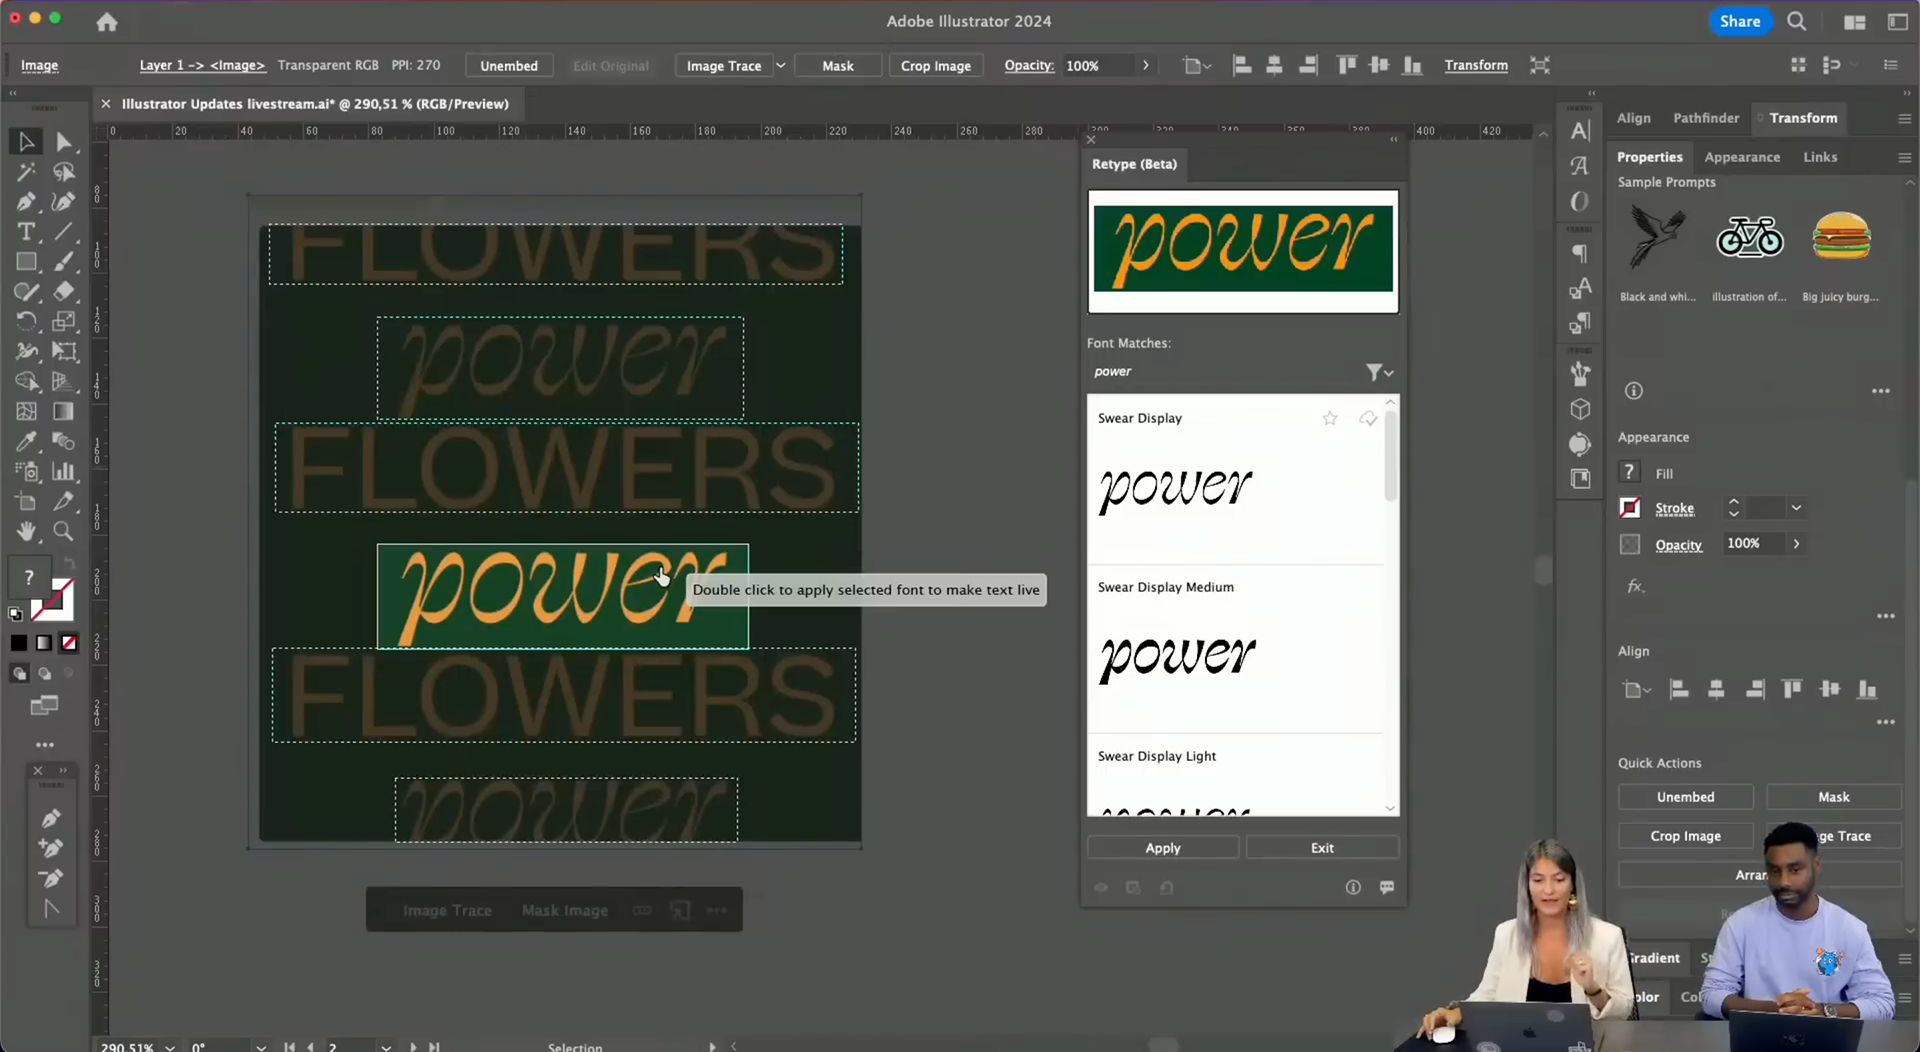The height and width of the screenshot is (1052, 1920).
Task: Click info icon at Retype panel bottom
Action: [1353, 887]
